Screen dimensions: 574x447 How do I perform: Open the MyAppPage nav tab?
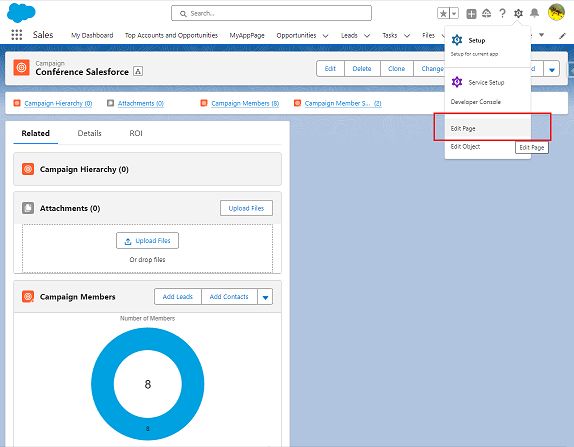coord(247,35)
